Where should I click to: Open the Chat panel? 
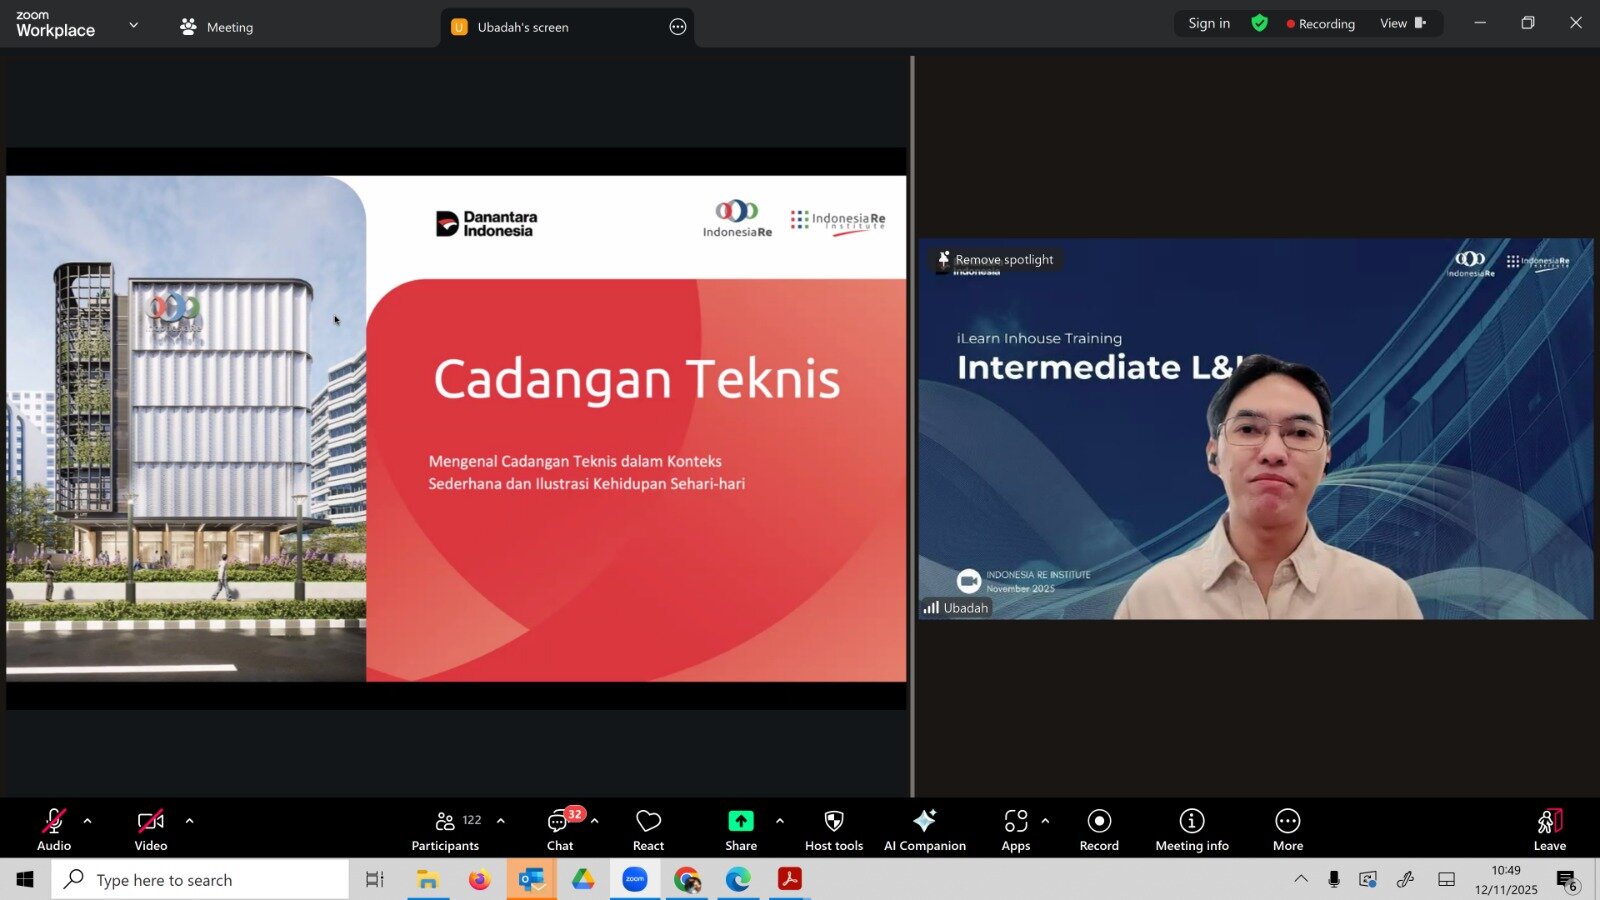[x=560, y=830]
